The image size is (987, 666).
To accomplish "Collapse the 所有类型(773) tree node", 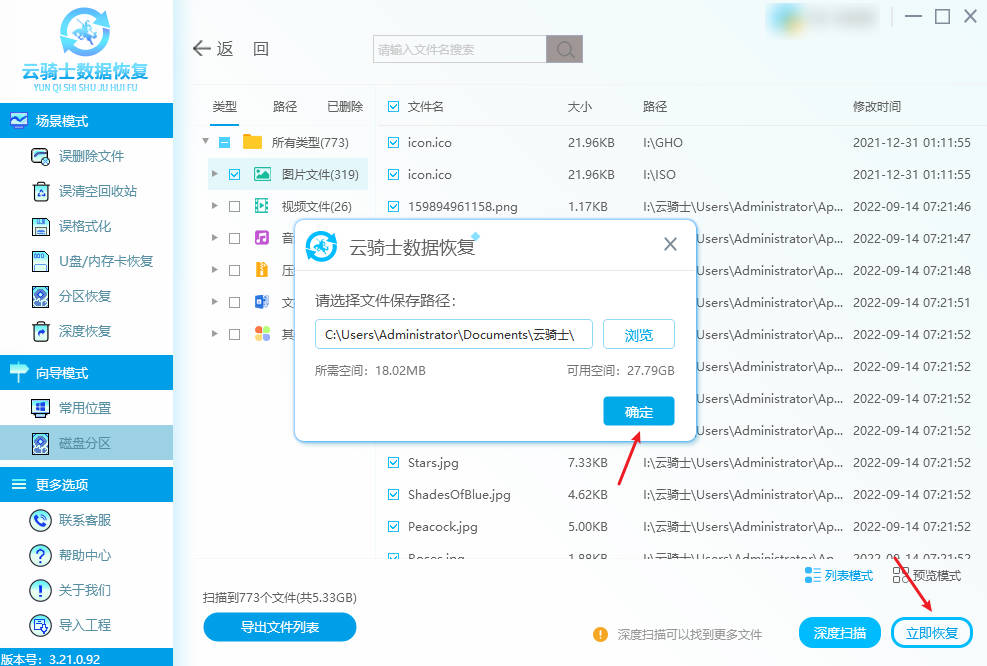I will (x=206, y=142).
